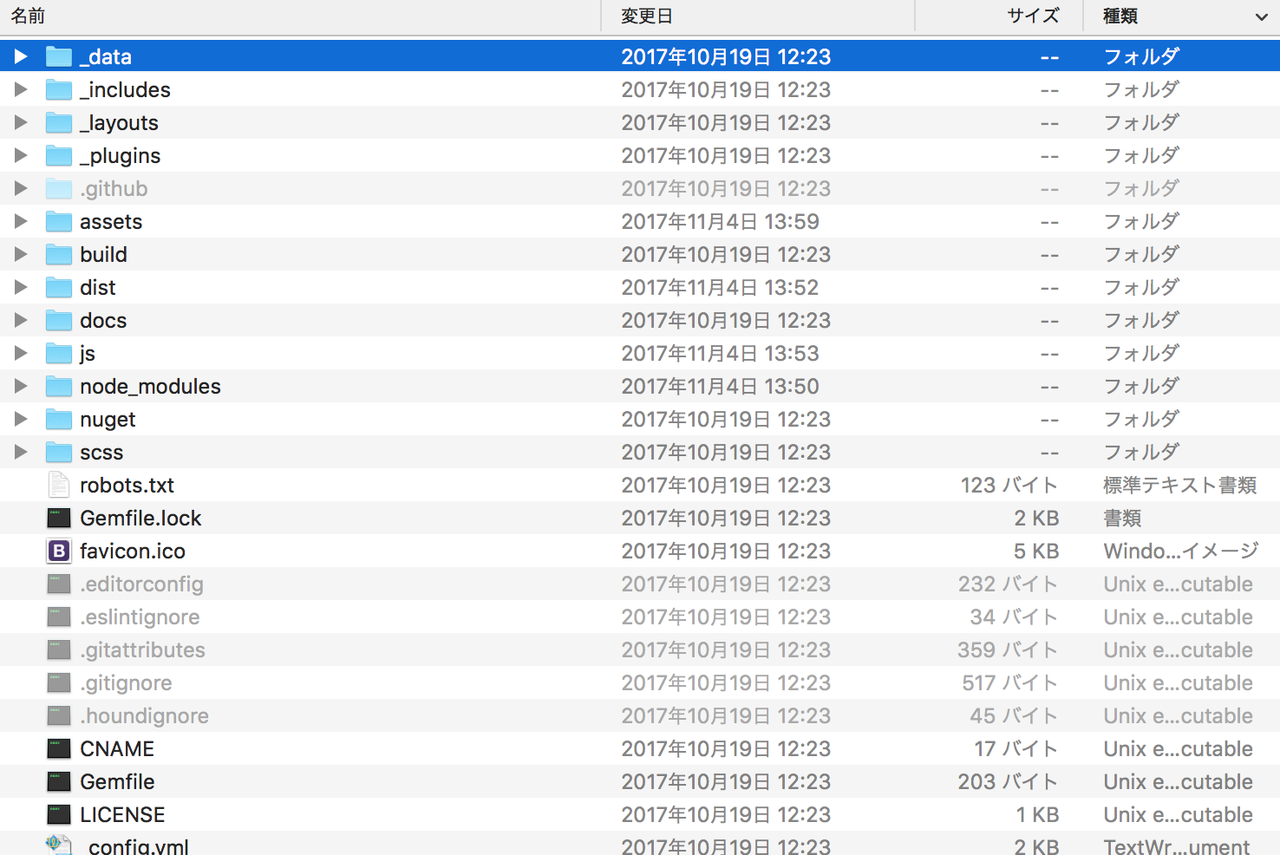Click the 517 バイト size of .gitignore
Viewport: 1280px width, 855px height.
1008,684
